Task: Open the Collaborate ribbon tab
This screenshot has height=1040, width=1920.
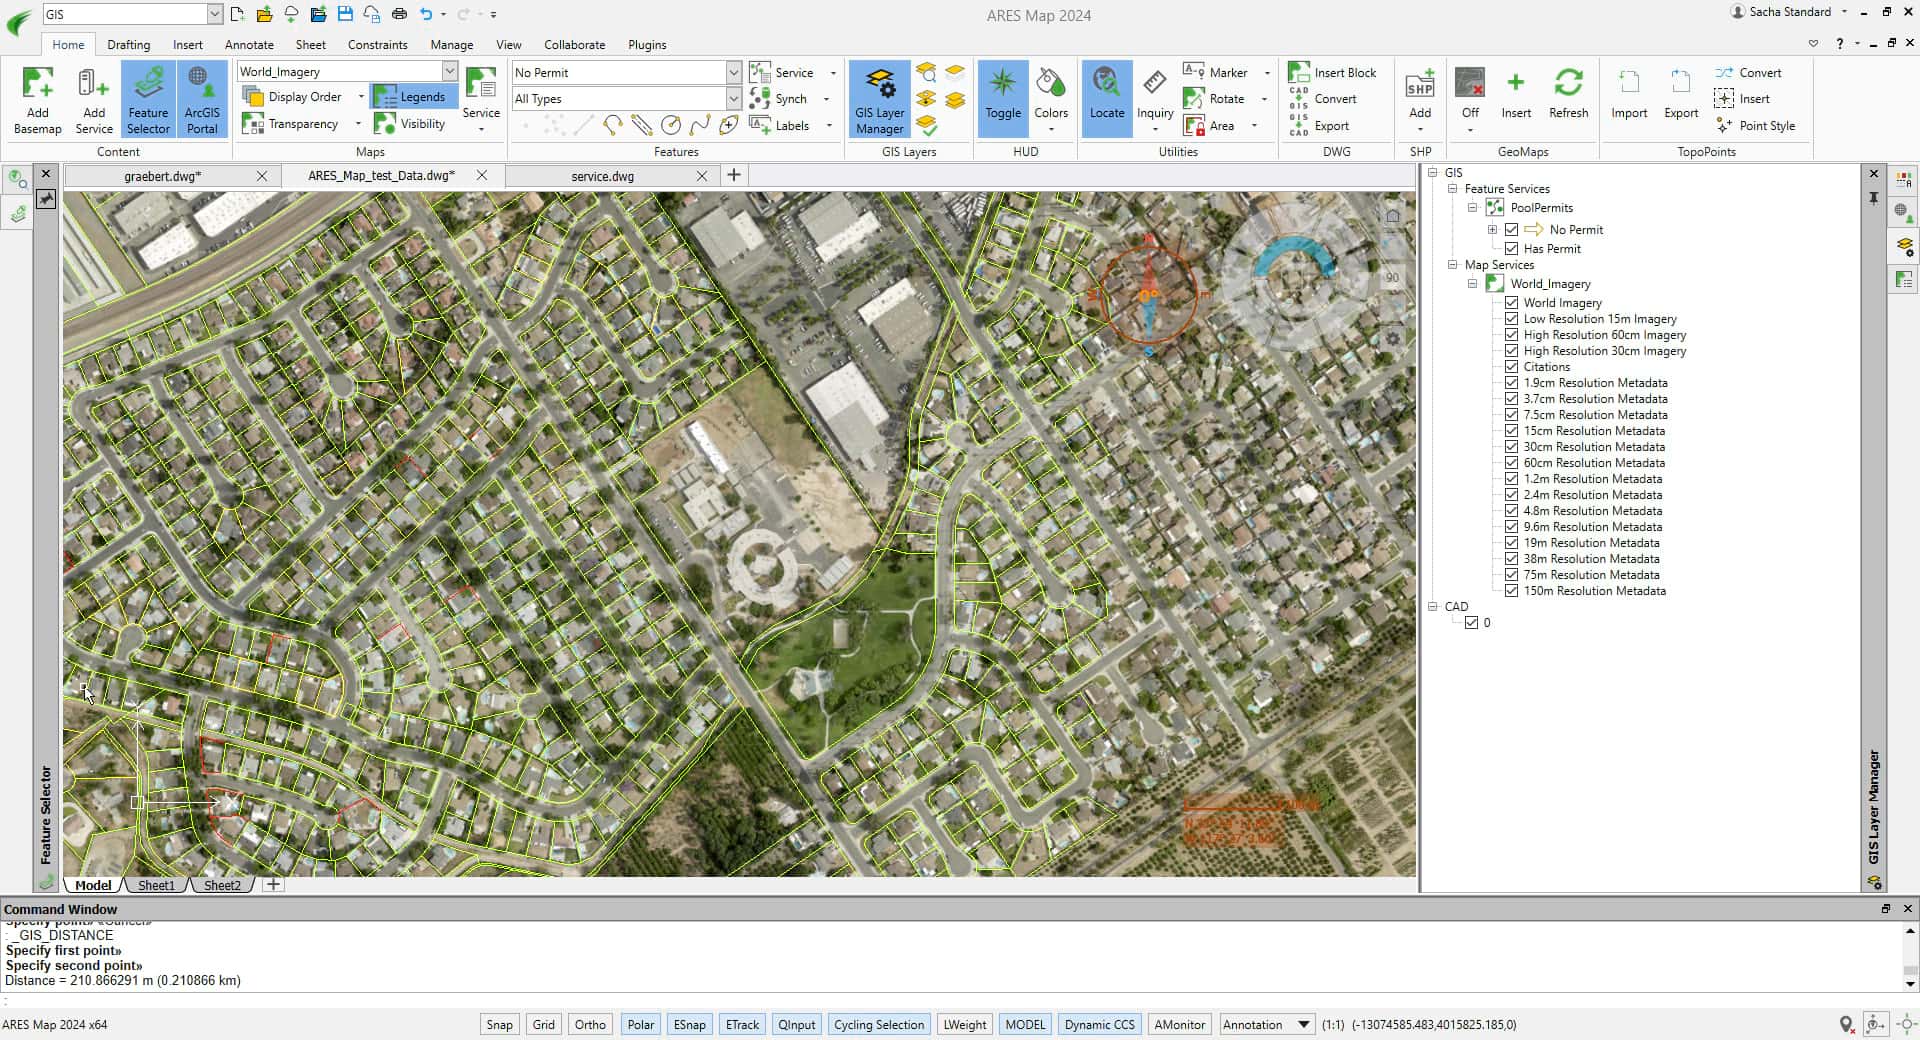Action: click(x=574, y=44)
